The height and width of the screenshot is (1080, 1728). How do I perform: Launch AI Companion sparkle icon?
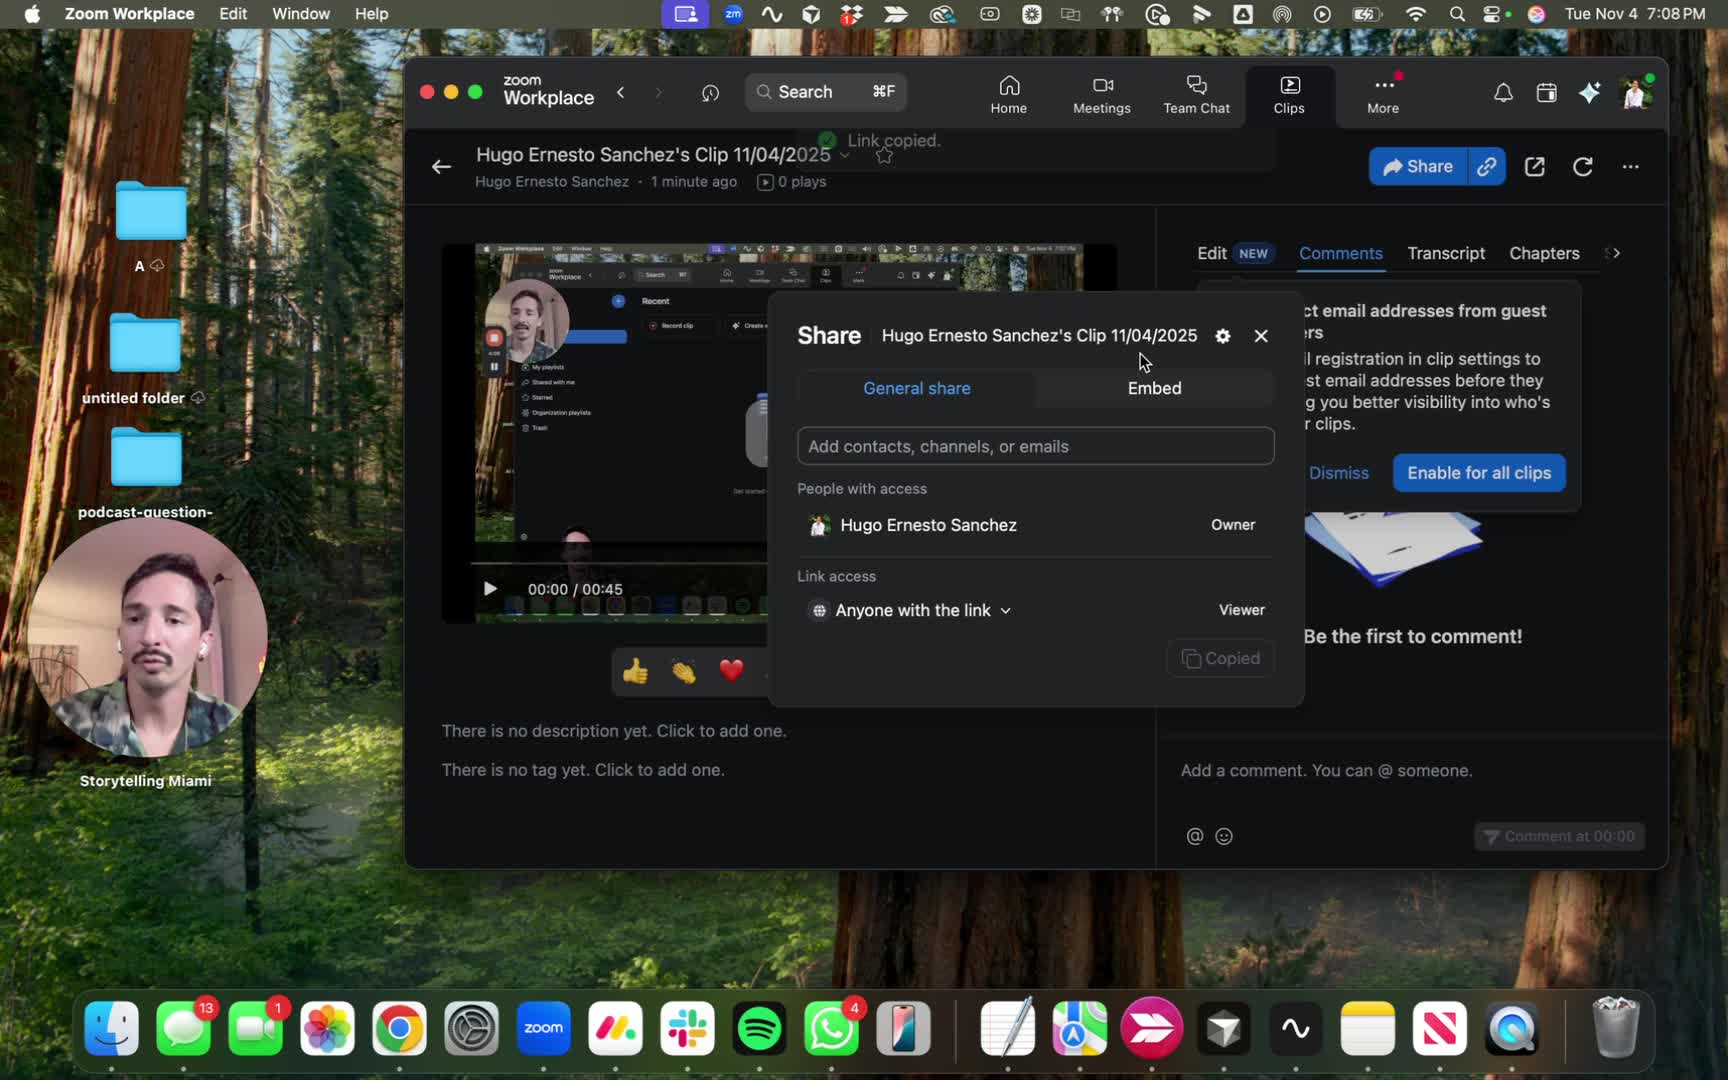pyautogui.click(x=1589, y=93)
